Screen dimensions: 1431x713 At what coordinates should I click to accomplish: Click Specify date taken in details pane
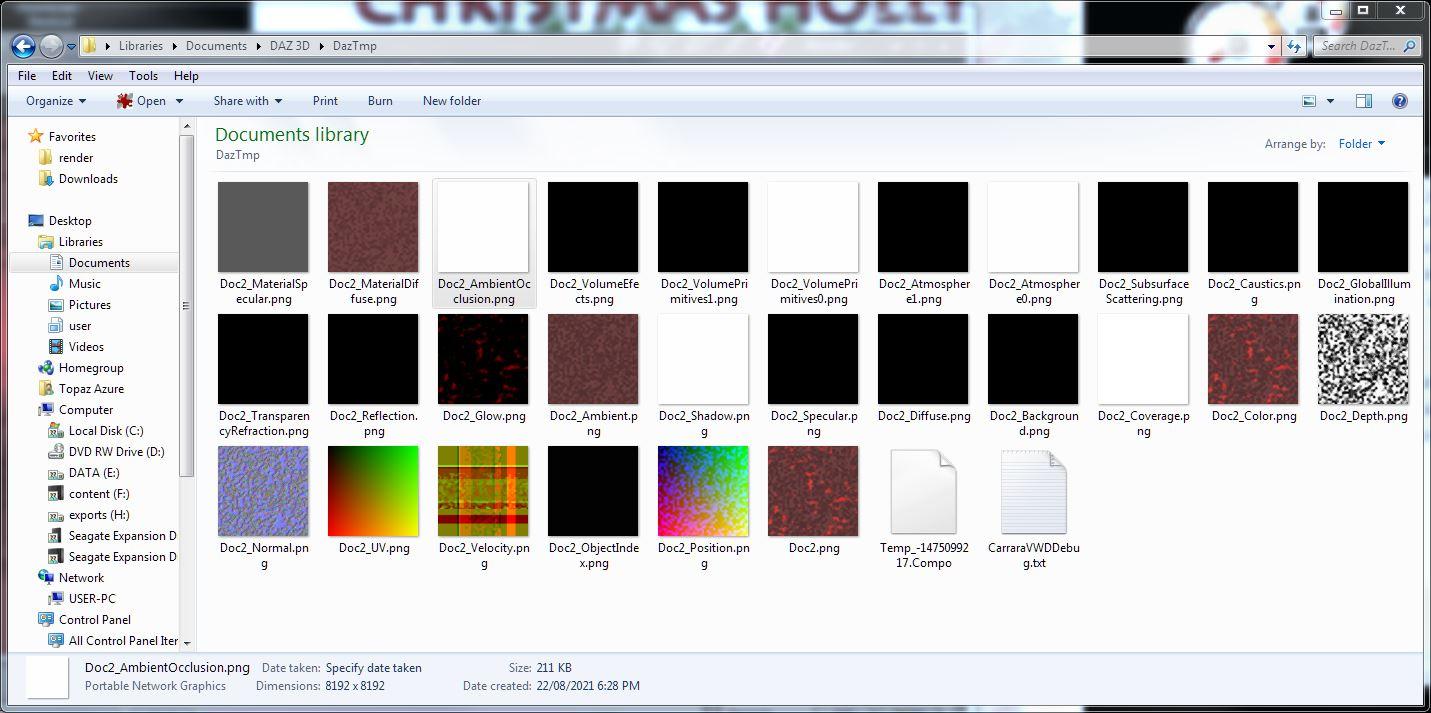373,668
